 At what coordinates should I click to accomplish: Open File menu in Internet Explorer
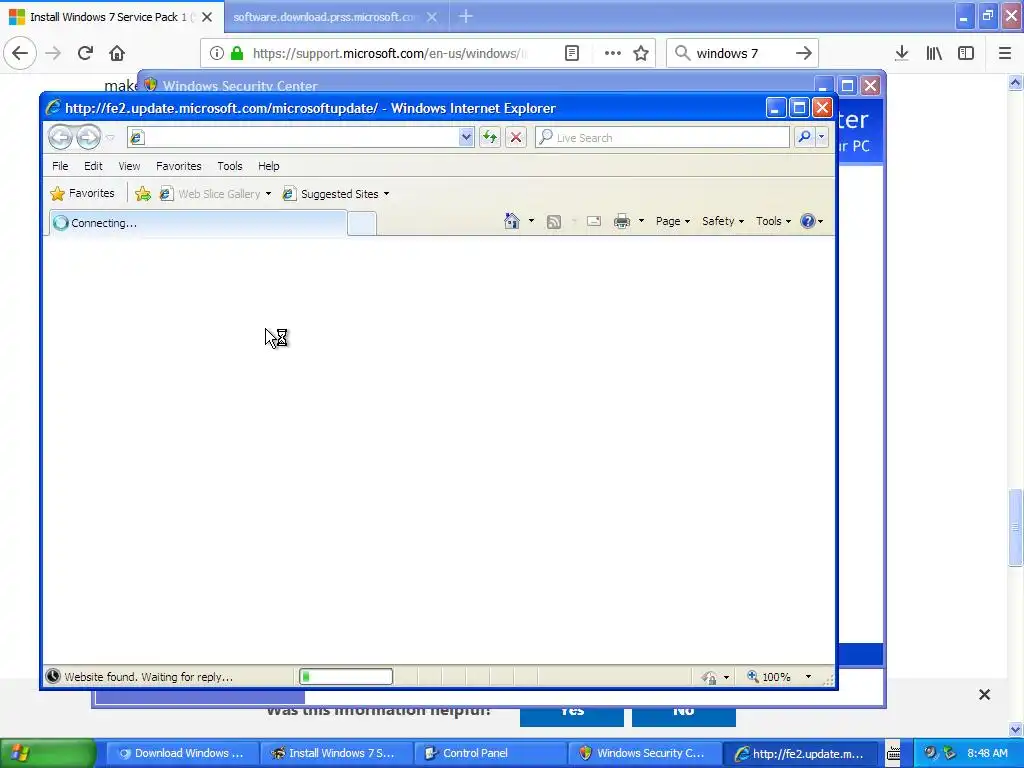click(x=60, y=166)
